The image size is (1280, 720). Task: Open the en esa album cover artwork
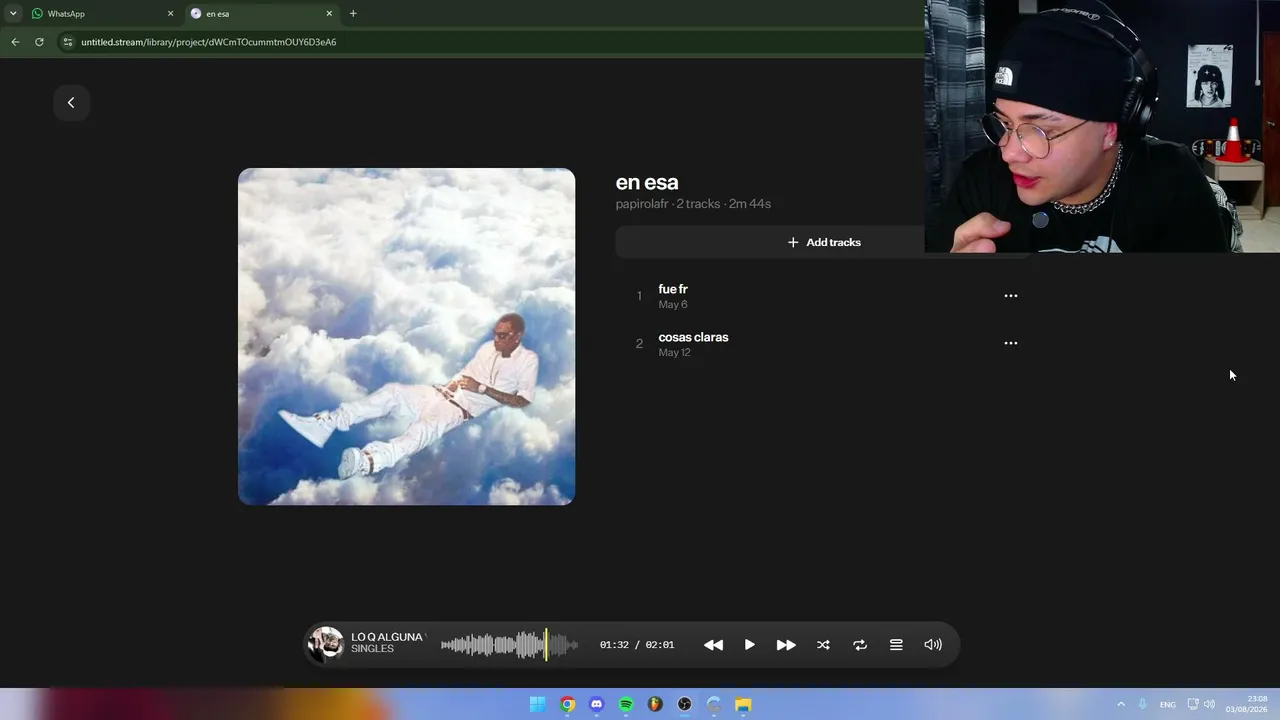tap(406, 336)
